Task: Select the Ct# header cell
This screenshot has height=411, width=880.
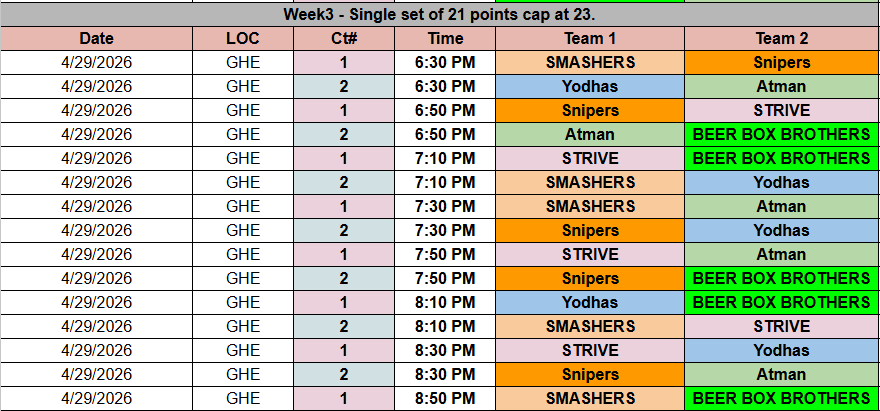Action: point(344,39)
